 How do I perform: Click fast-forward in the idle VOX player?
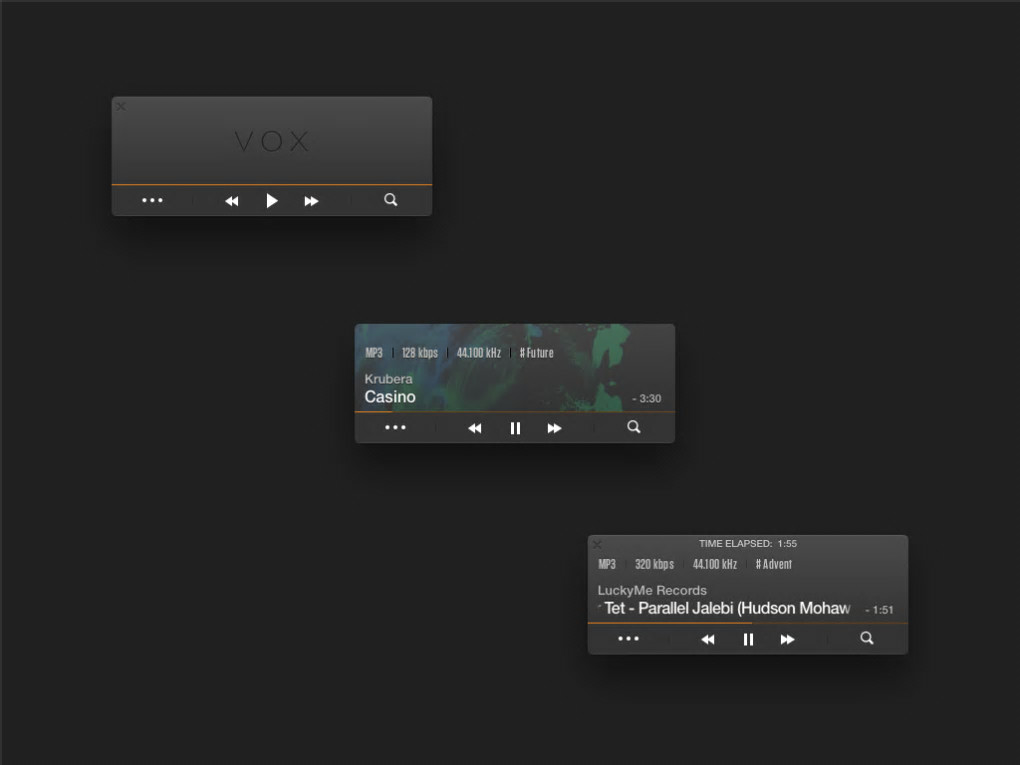click(x=312, y=201)
